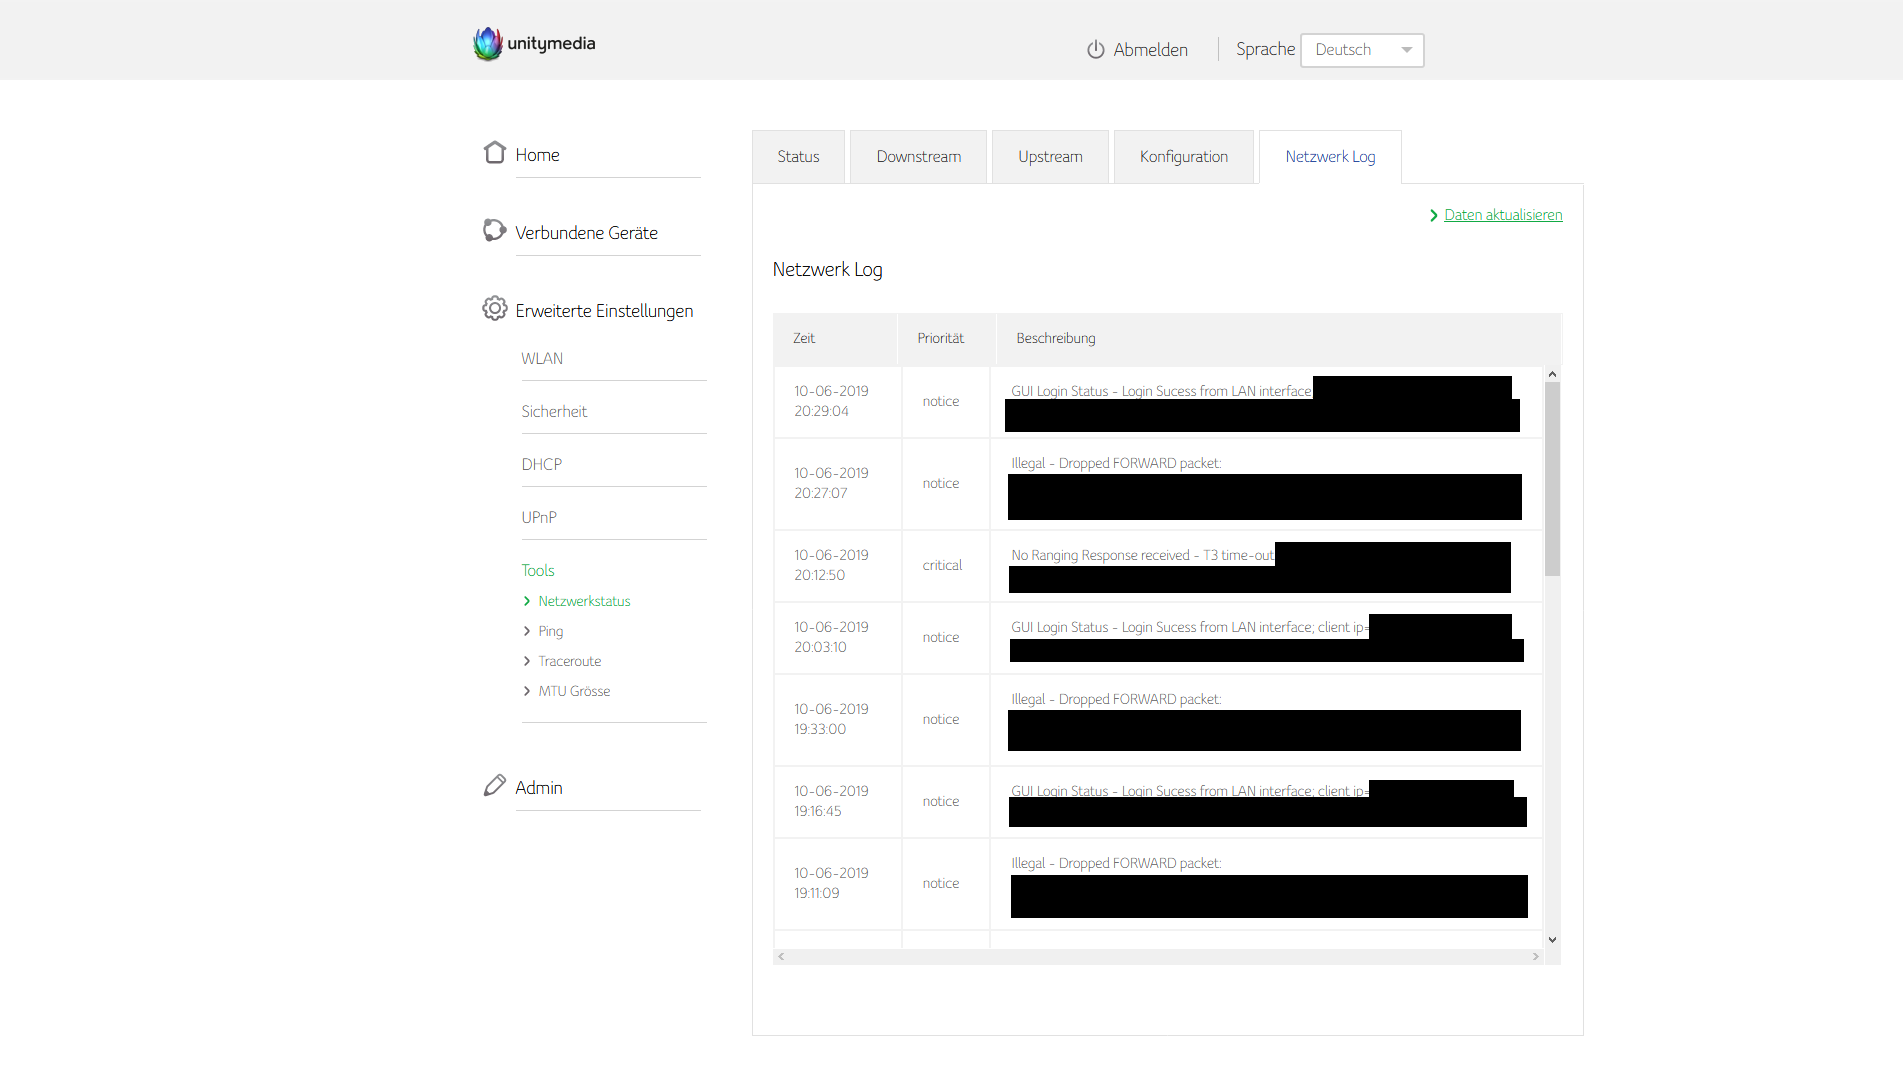Select the log time 10-06-2019 20:03:10

pos(831,637)
